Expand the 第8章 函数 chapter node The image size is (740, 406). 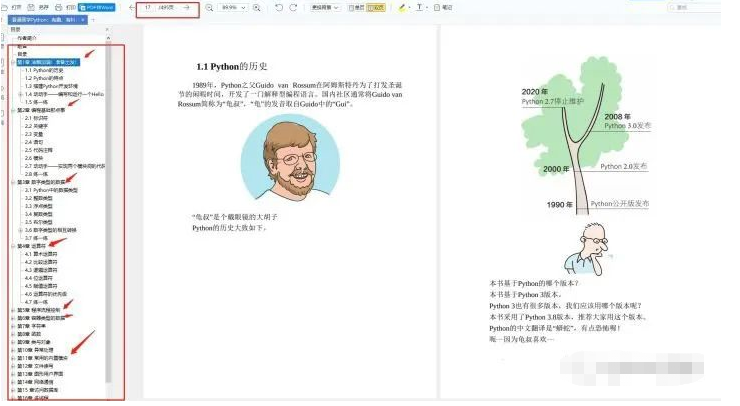click(13, 334)
